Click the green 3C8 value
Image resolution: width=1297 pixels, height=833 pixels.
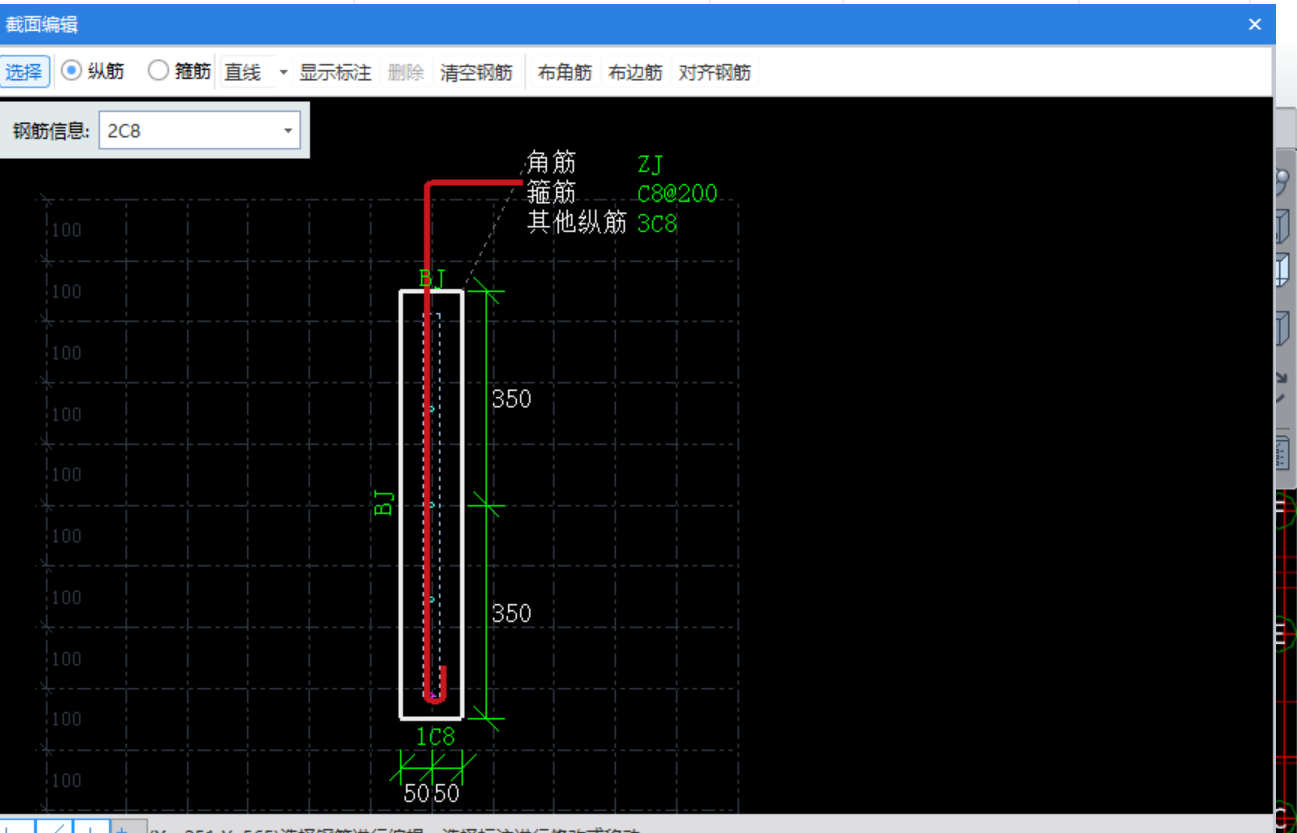(x=657, y=223)
